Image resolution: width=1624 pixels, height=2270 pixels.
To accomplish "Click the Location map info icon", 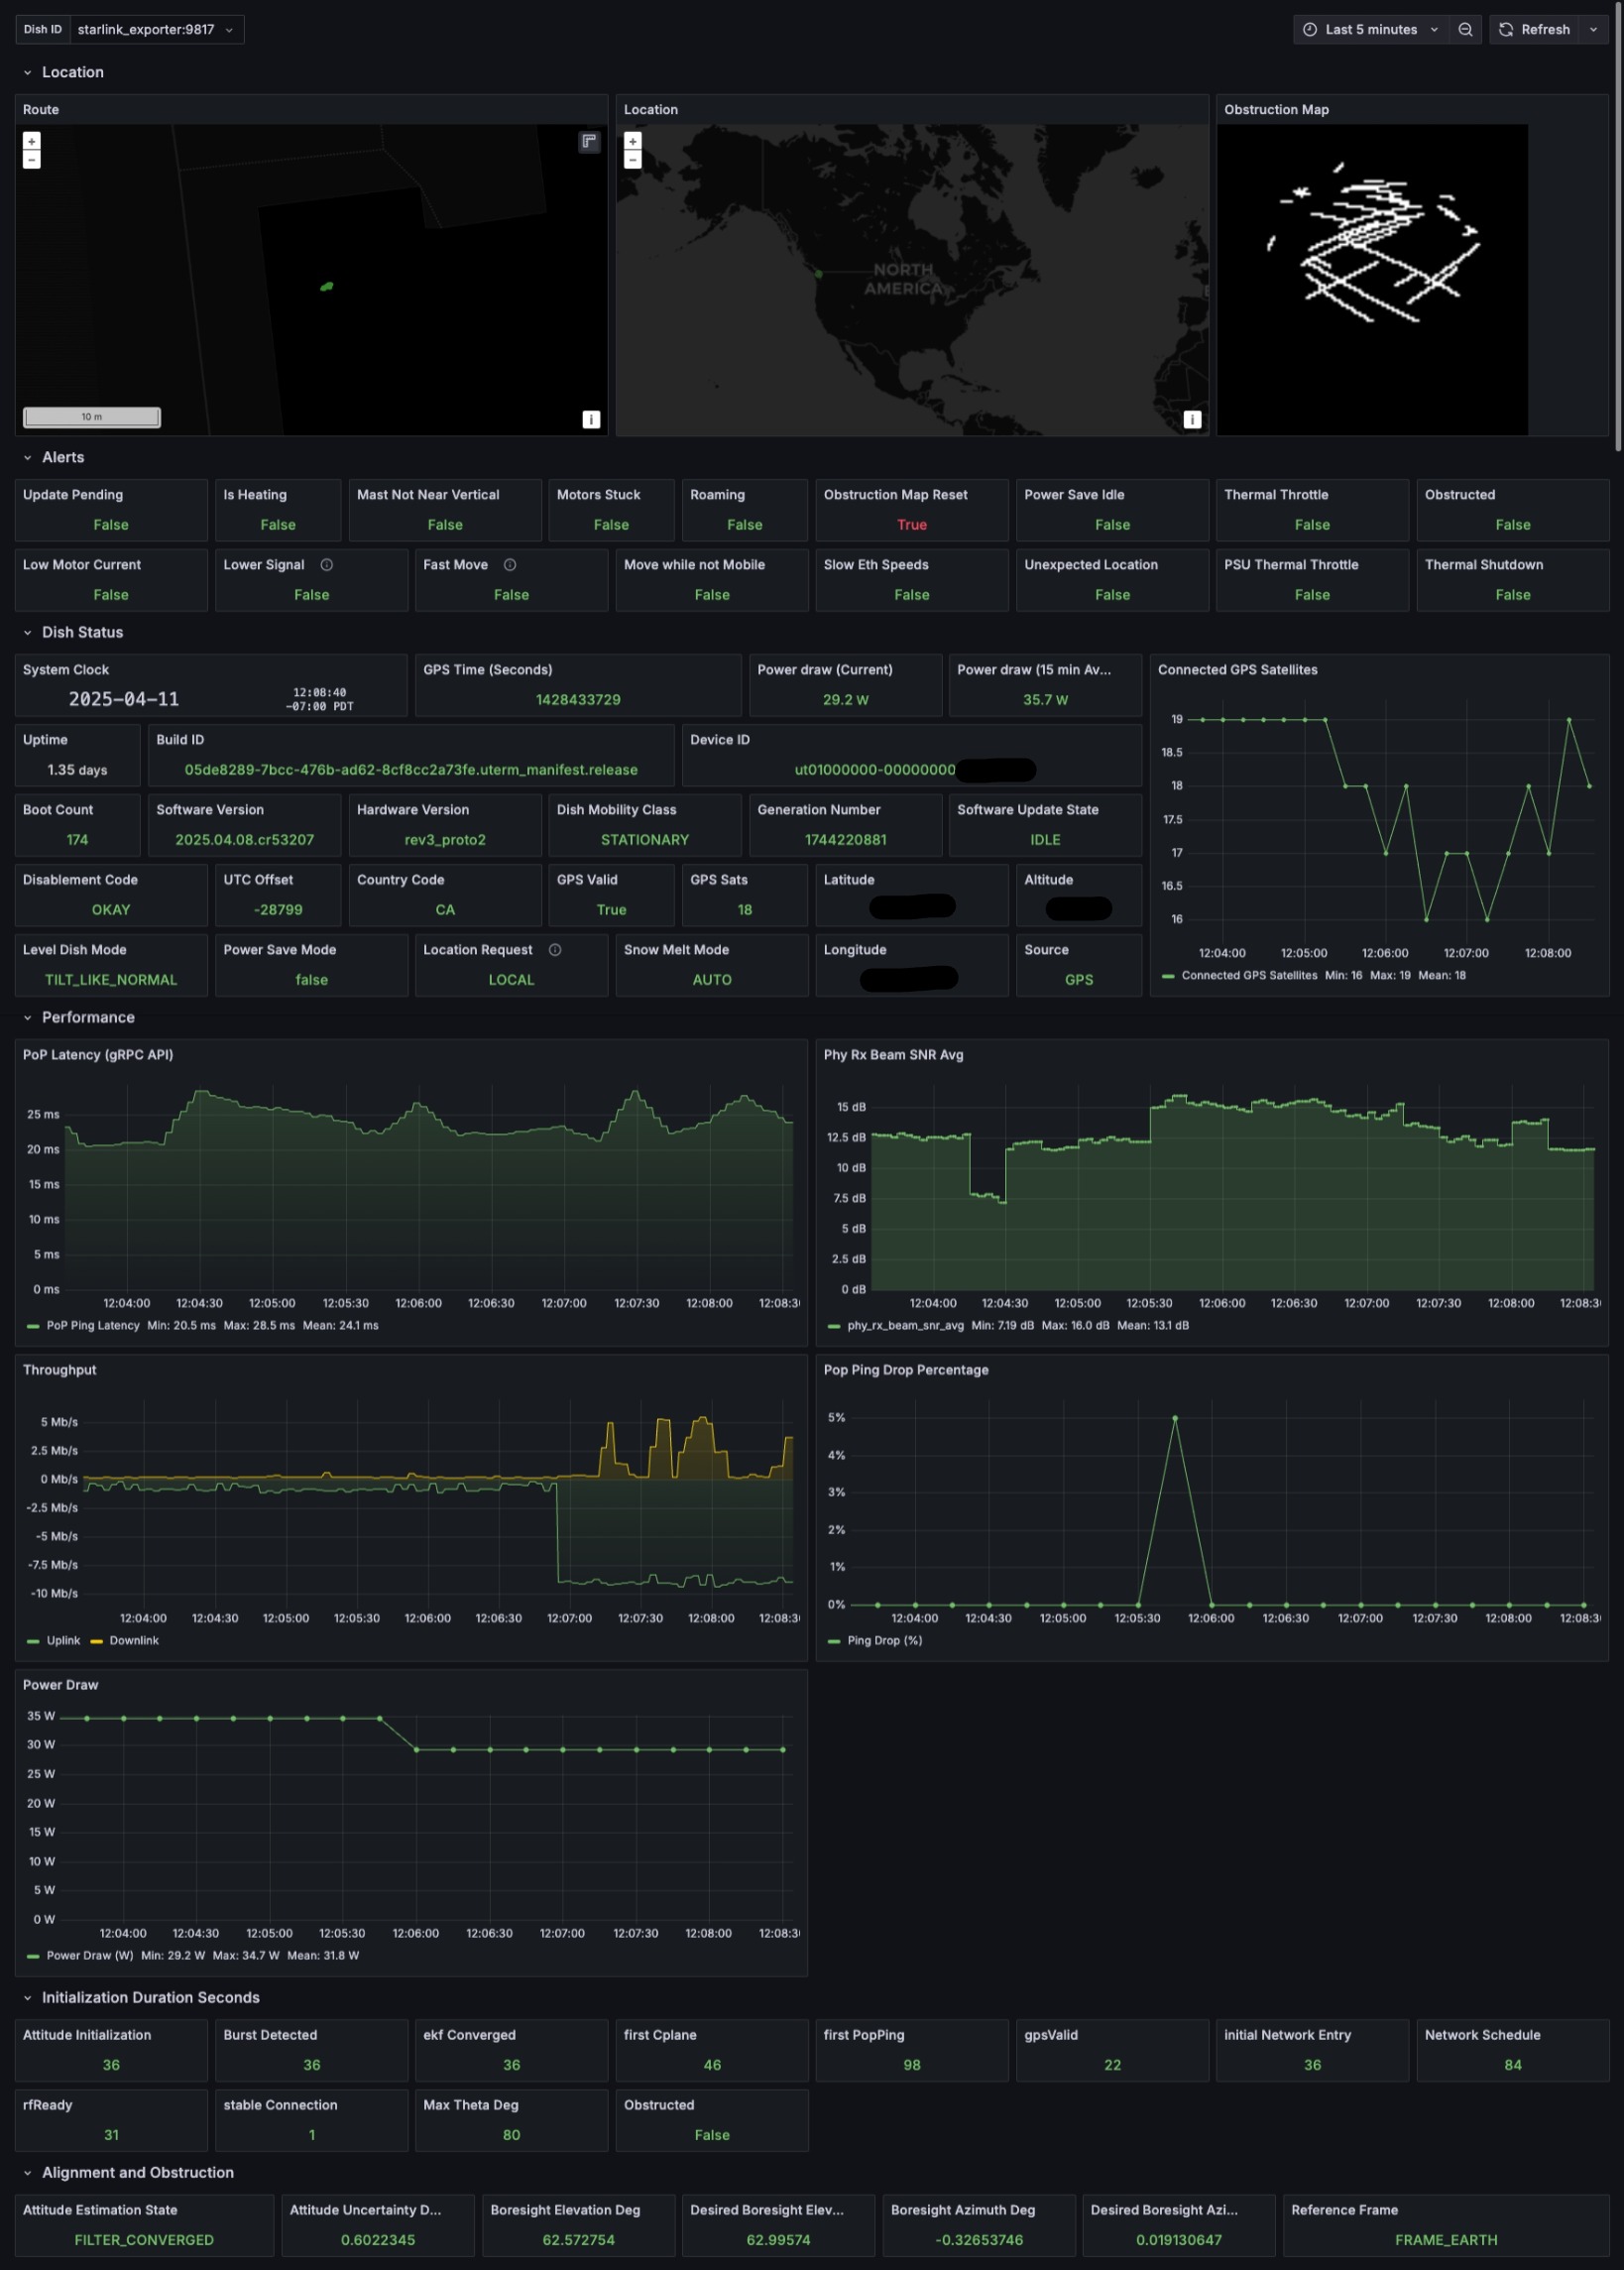I will pos(1192,419).
